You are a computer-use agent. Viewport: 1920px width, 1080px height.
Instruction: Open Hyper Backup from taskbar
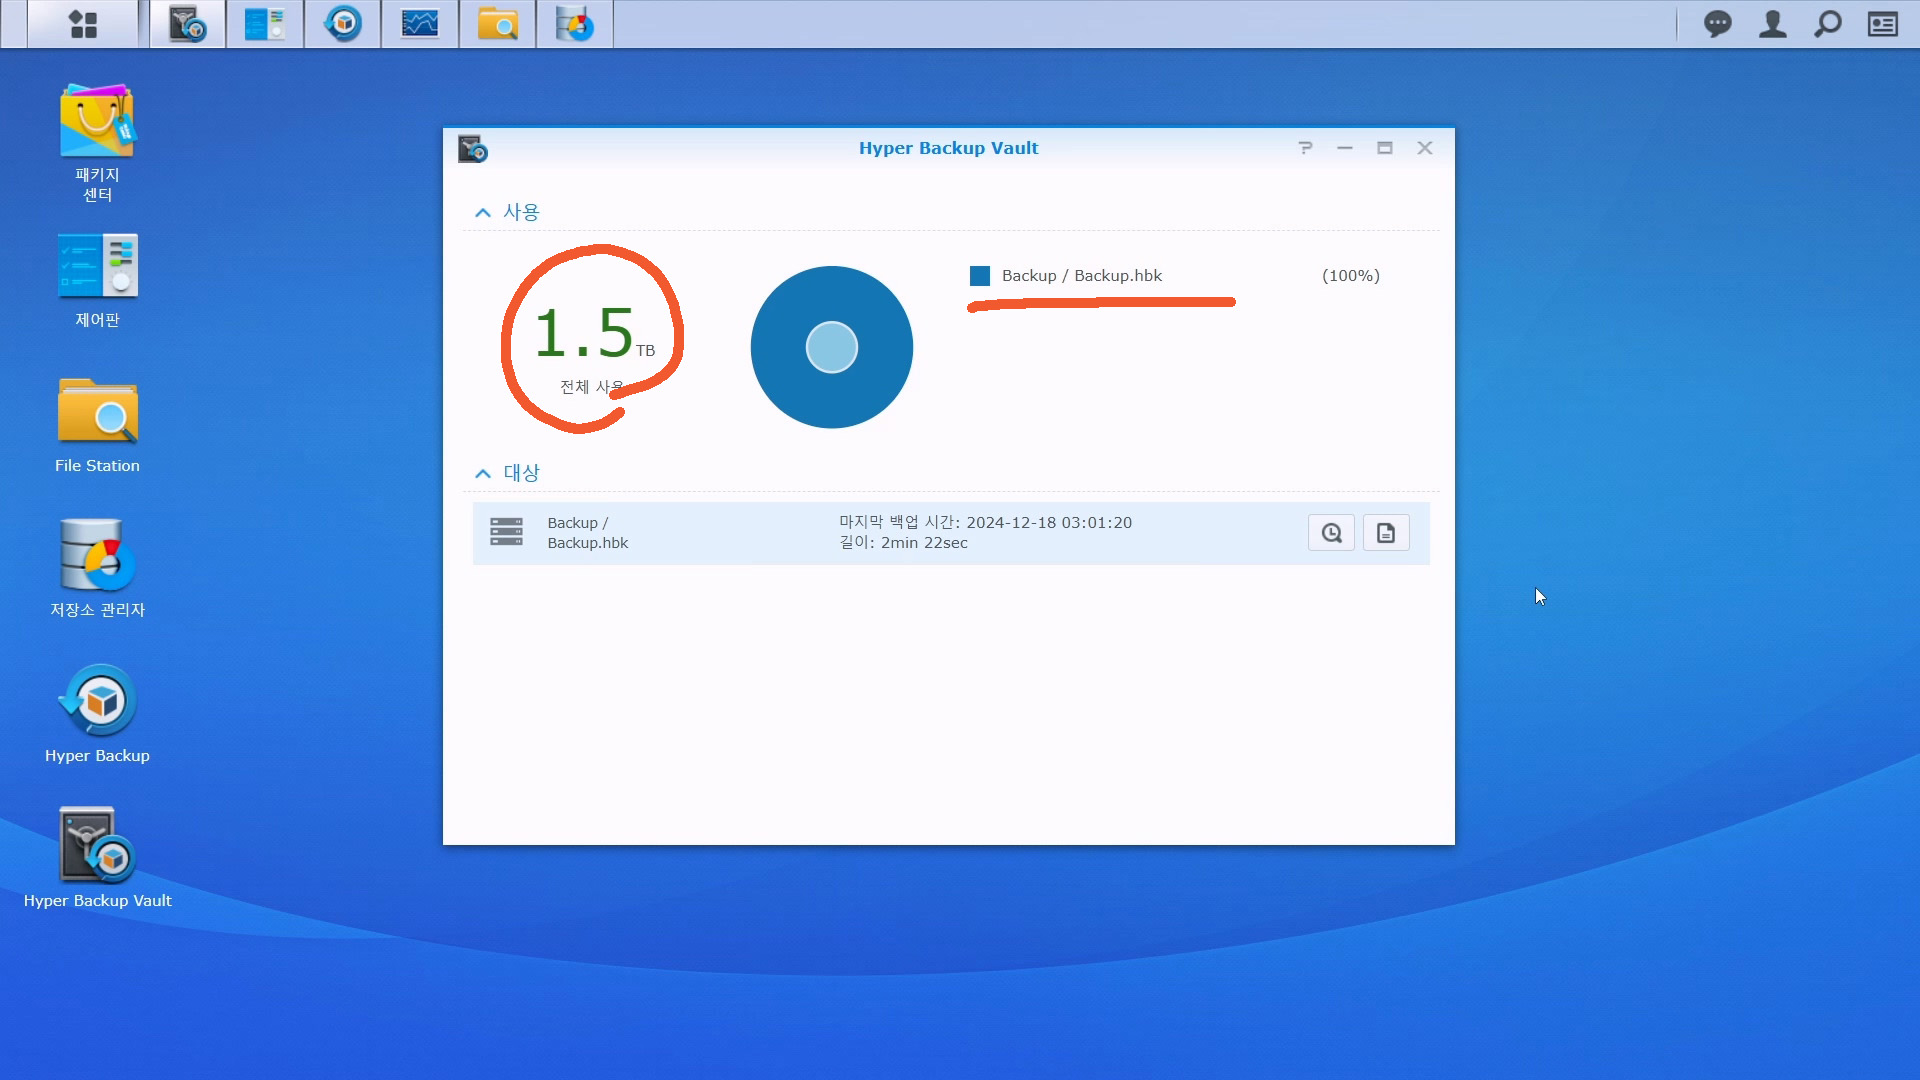(343, 24)
